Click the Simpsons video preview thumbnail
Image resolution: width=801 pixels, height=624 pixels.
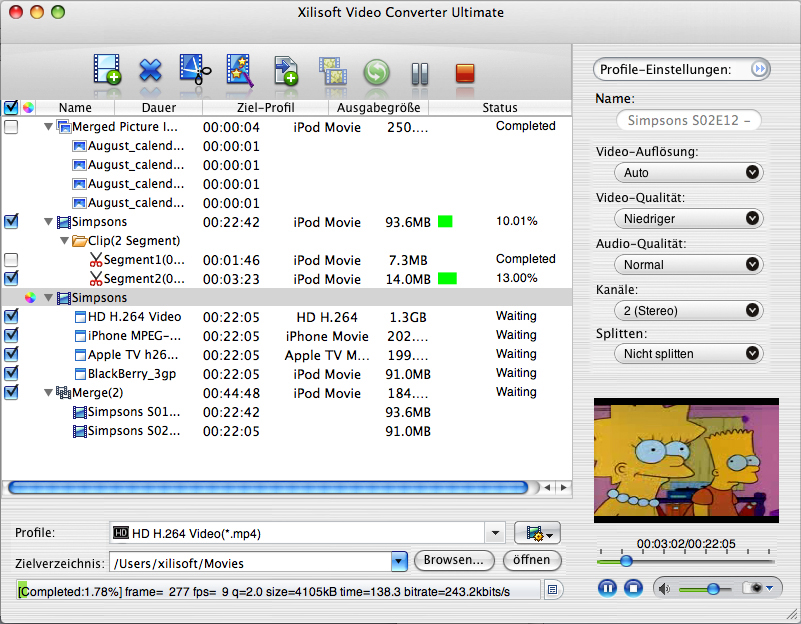(x=686, y=460)
